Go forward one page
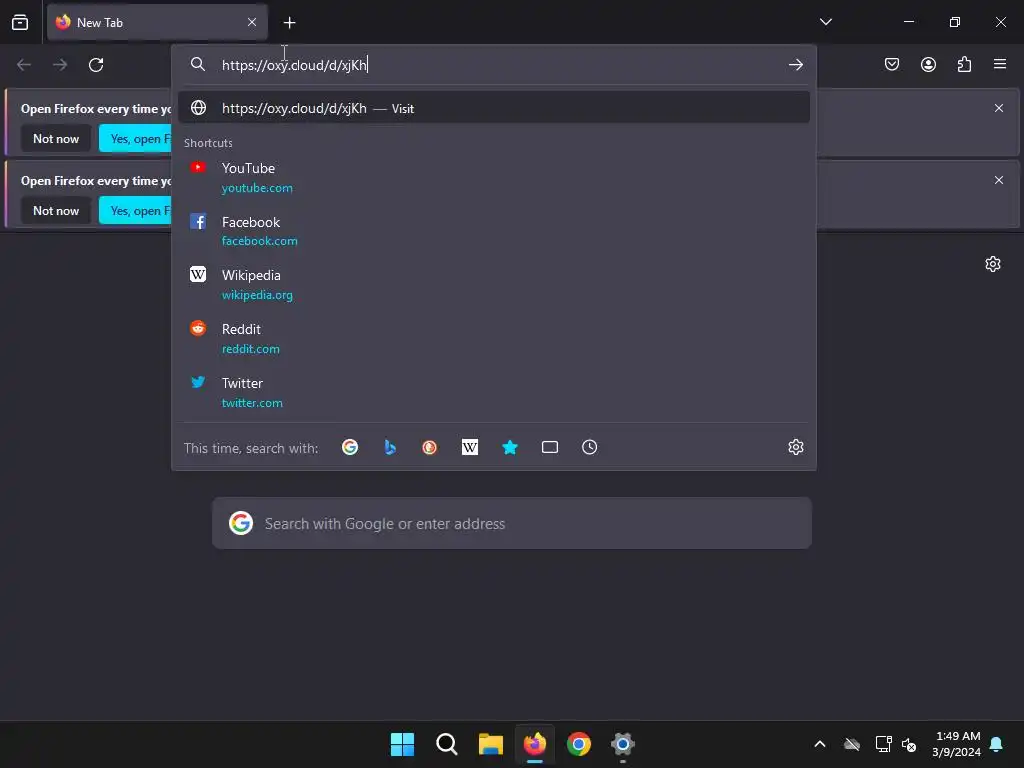This screenshot has width=1024, height=768. point(60,65)
